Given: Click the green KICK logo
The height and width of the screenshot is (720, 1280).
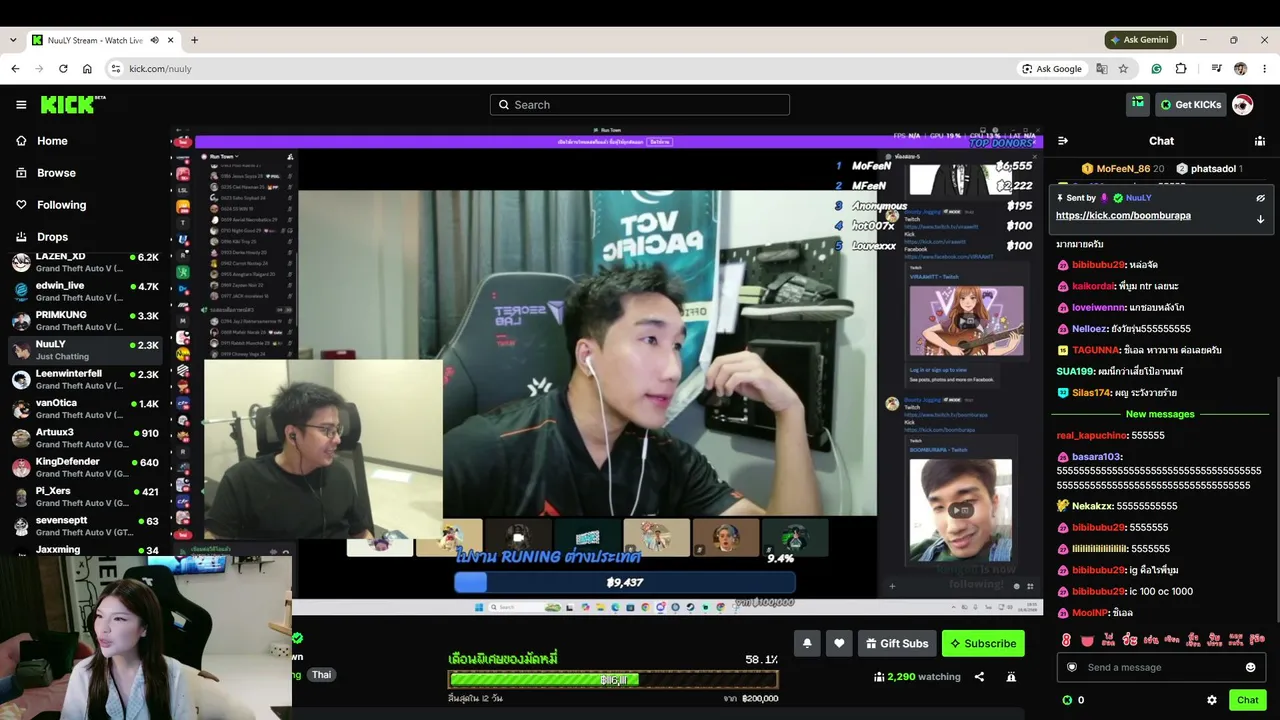Looking at the screenshot, I should click(72, 104).
